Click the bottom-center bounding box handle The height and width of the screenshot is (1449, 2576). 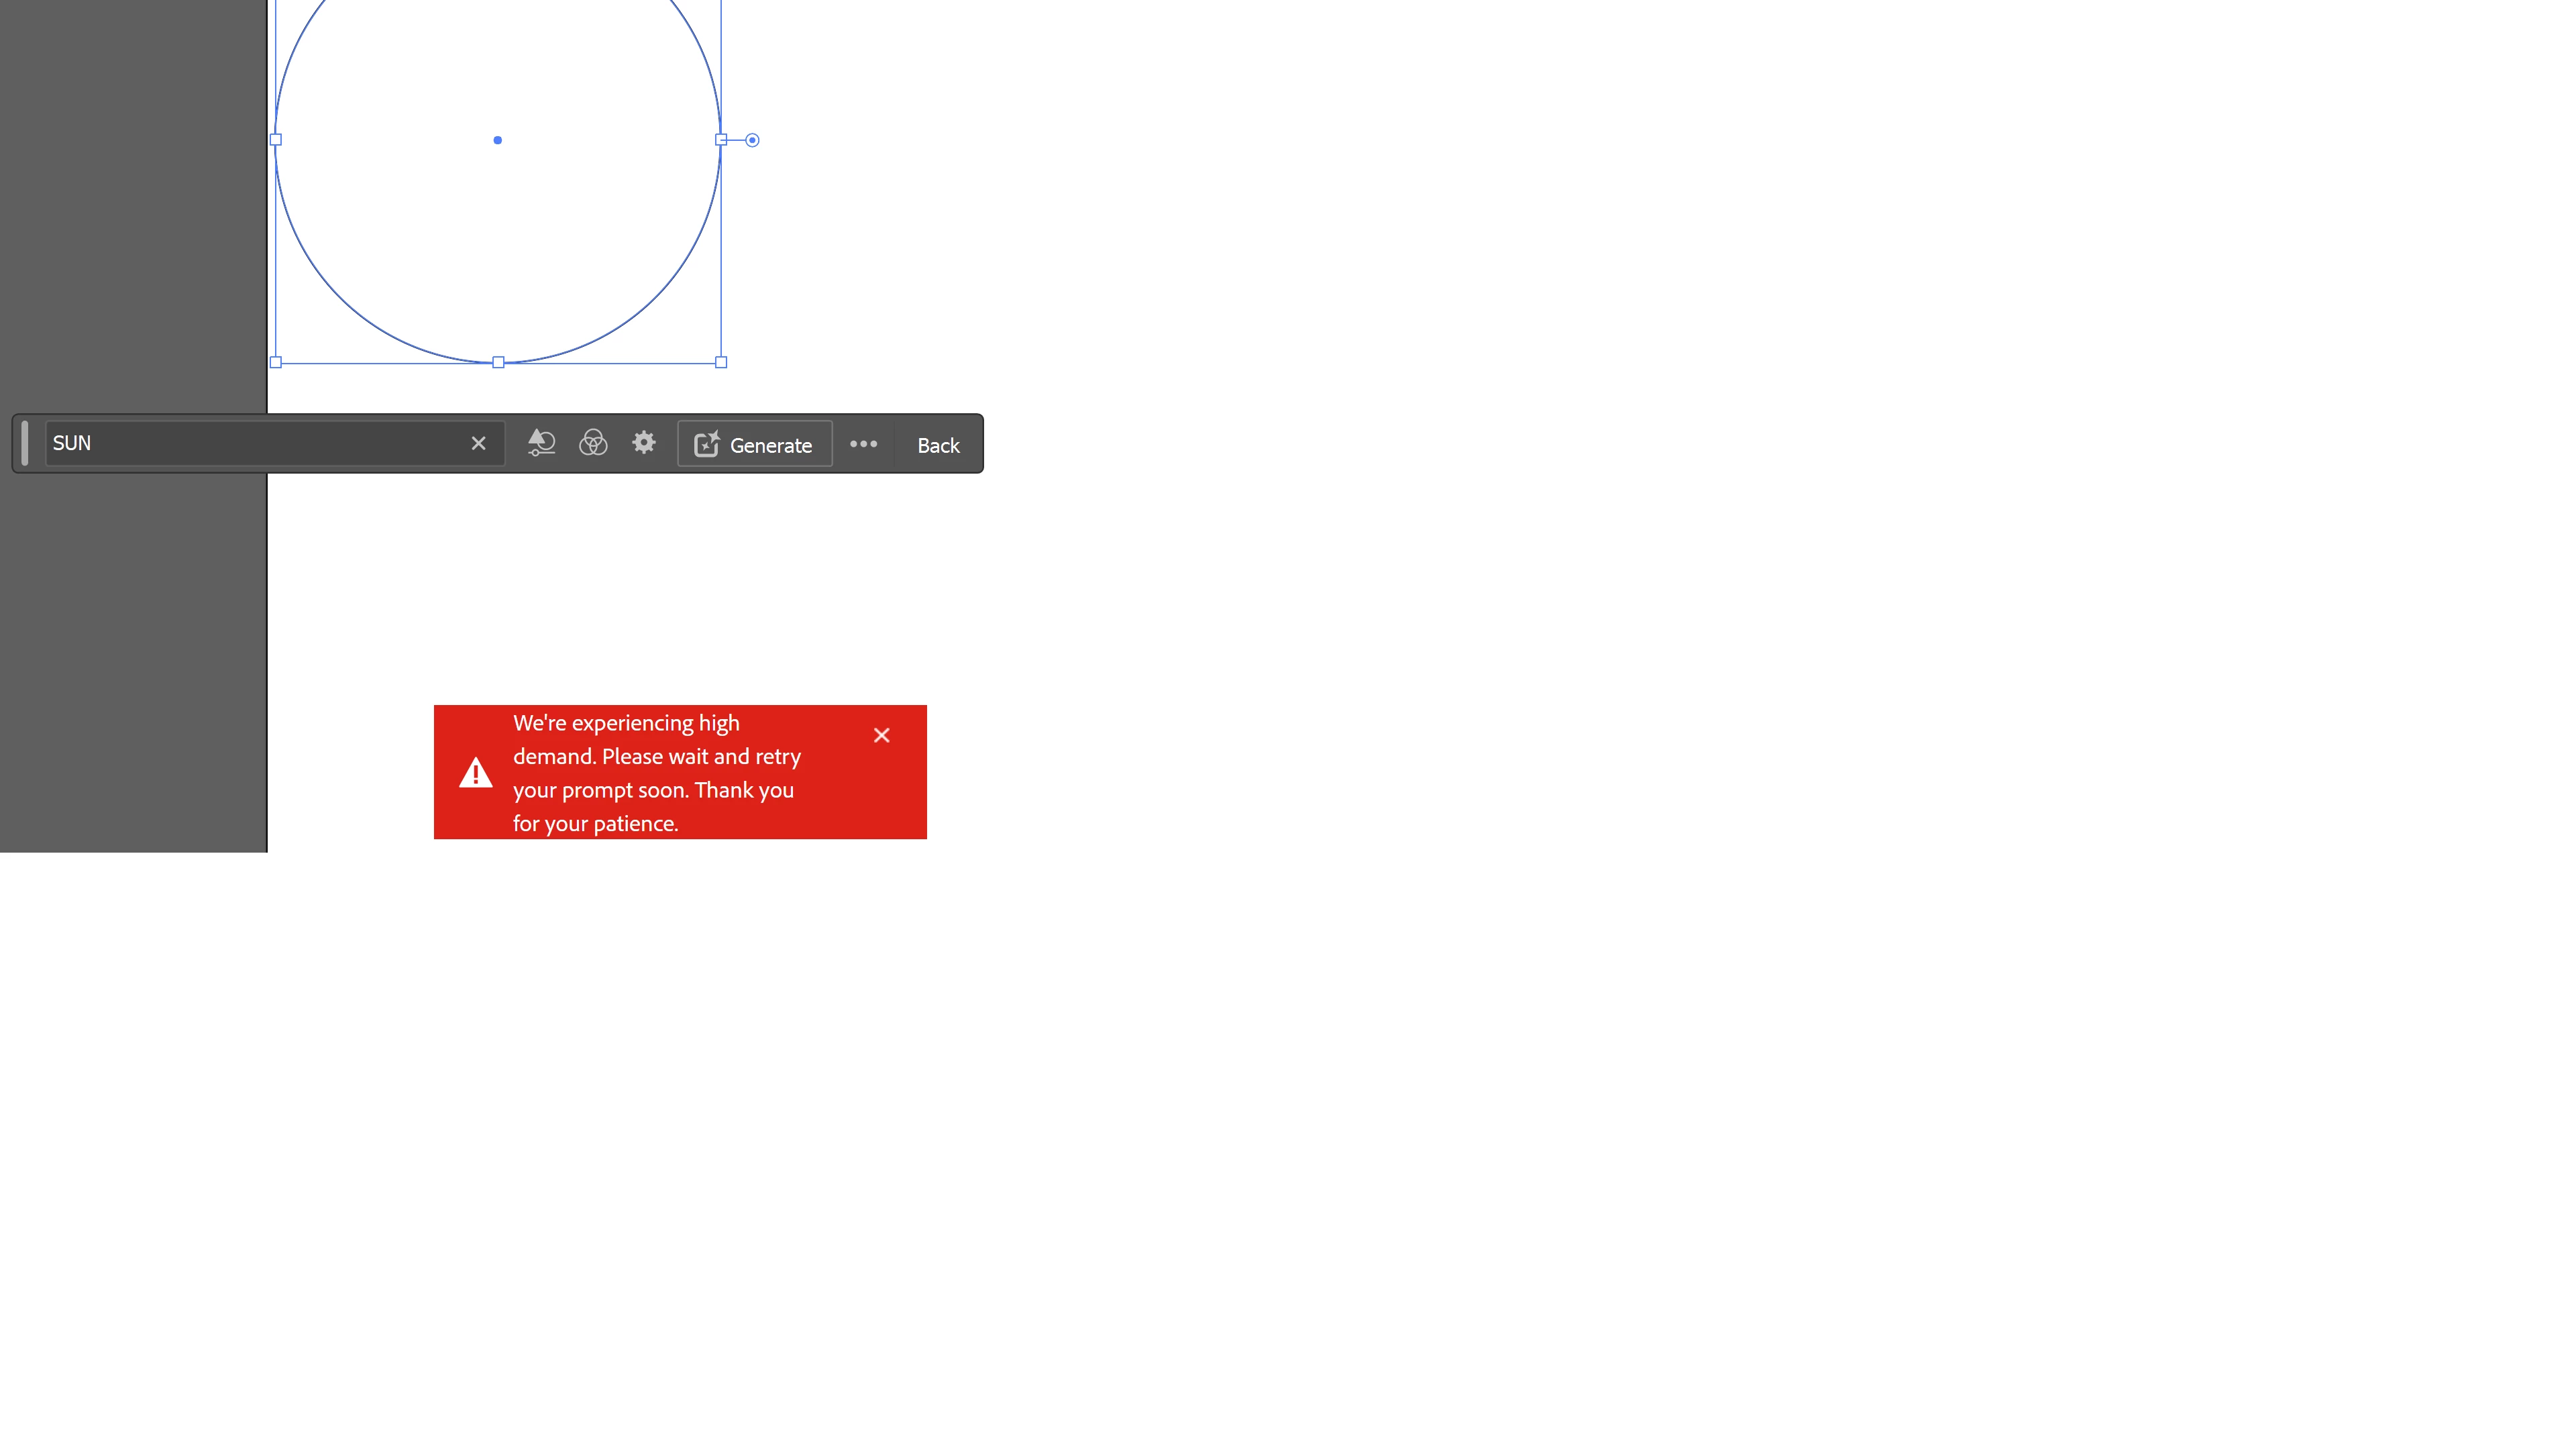(498, 362)
